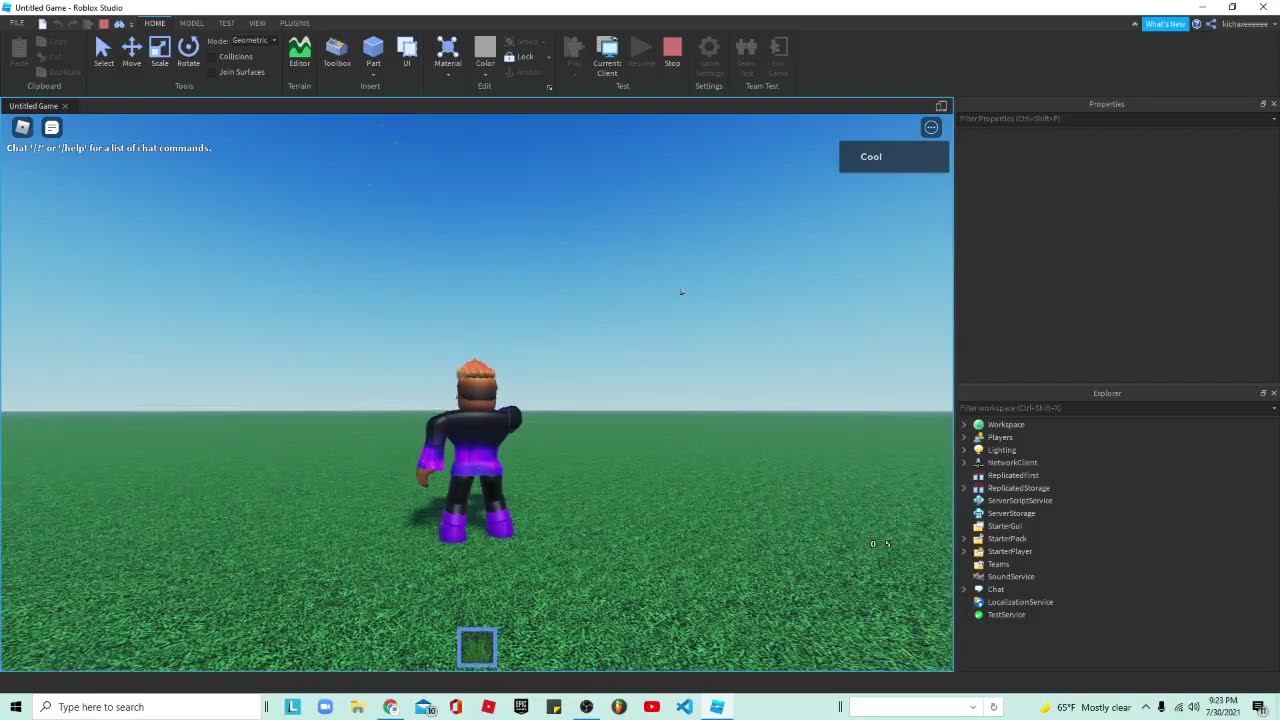Screen dimensions: 1280x720
Task: Switch to the MODEL ribbon tab
Action: (192, 23)
